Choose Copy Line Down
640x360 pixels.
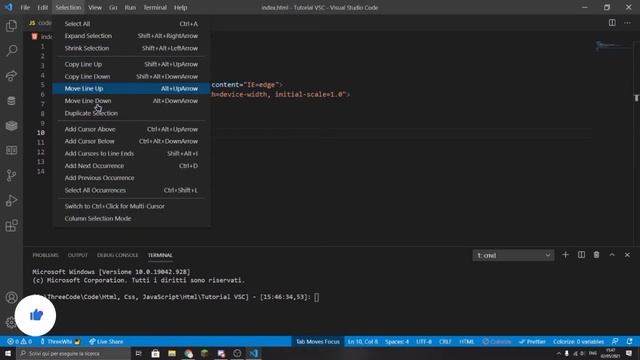click(x=131, y=76)
